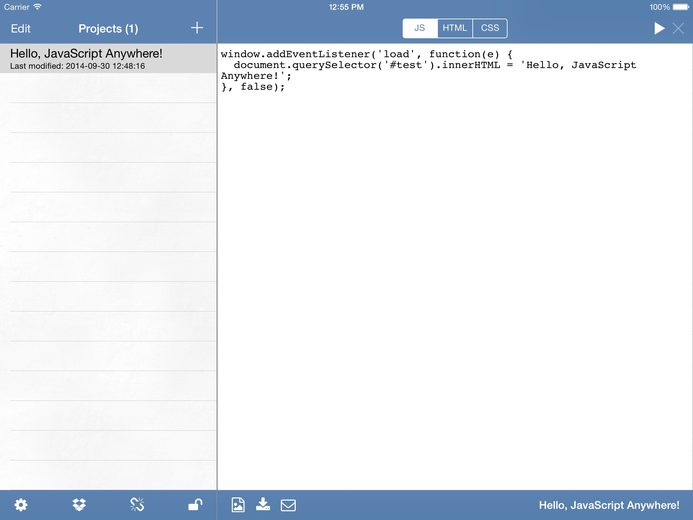The height and width of the screenshot is (520, 693).
Task: Switch to the CSS tab
Action: click(490, 28)
